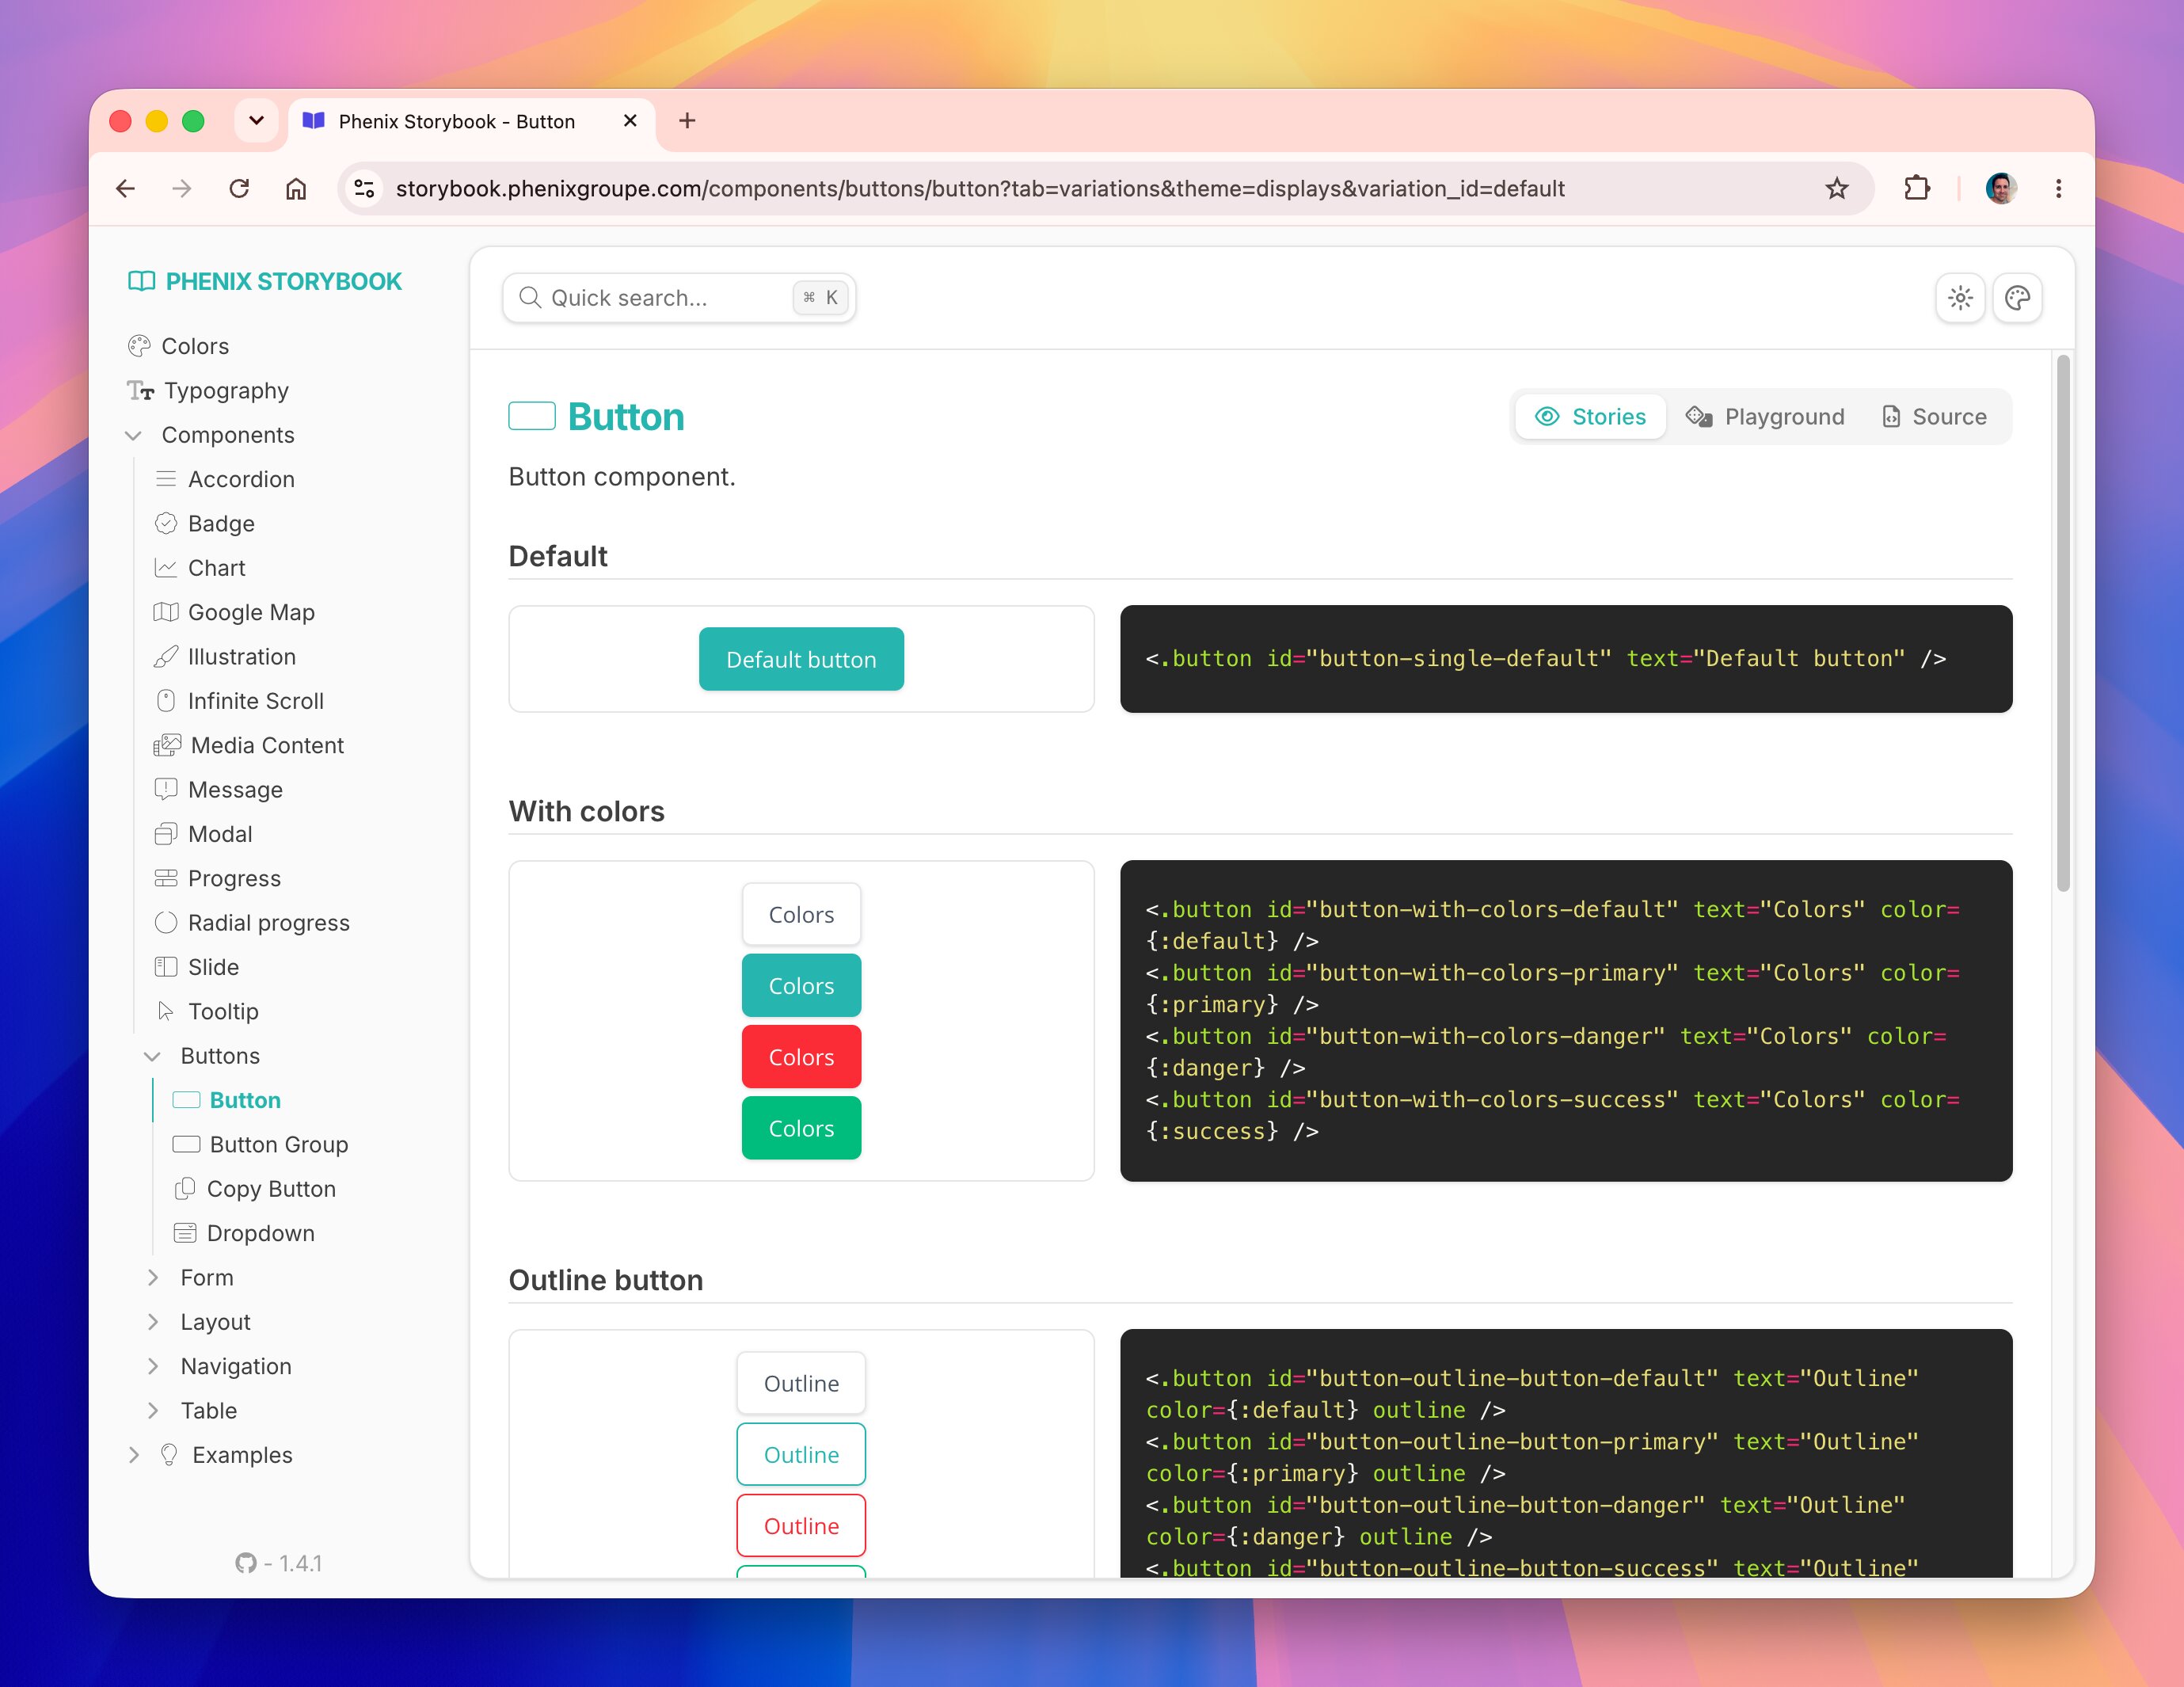Viewport: 2184px width, 1687px height.
Task: Collapse the Components tree section
Action: 133,435
